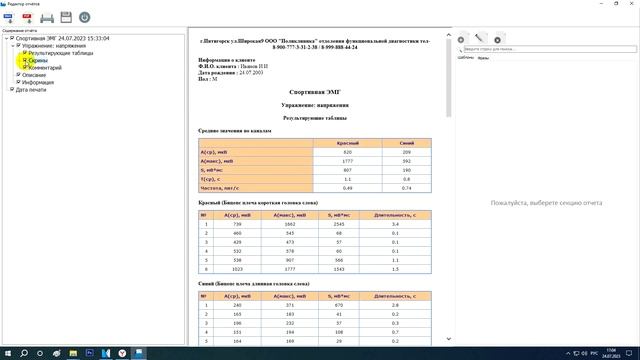Select Описание item in report tree
Screen dimensions: 640x360
coord(34,75)
